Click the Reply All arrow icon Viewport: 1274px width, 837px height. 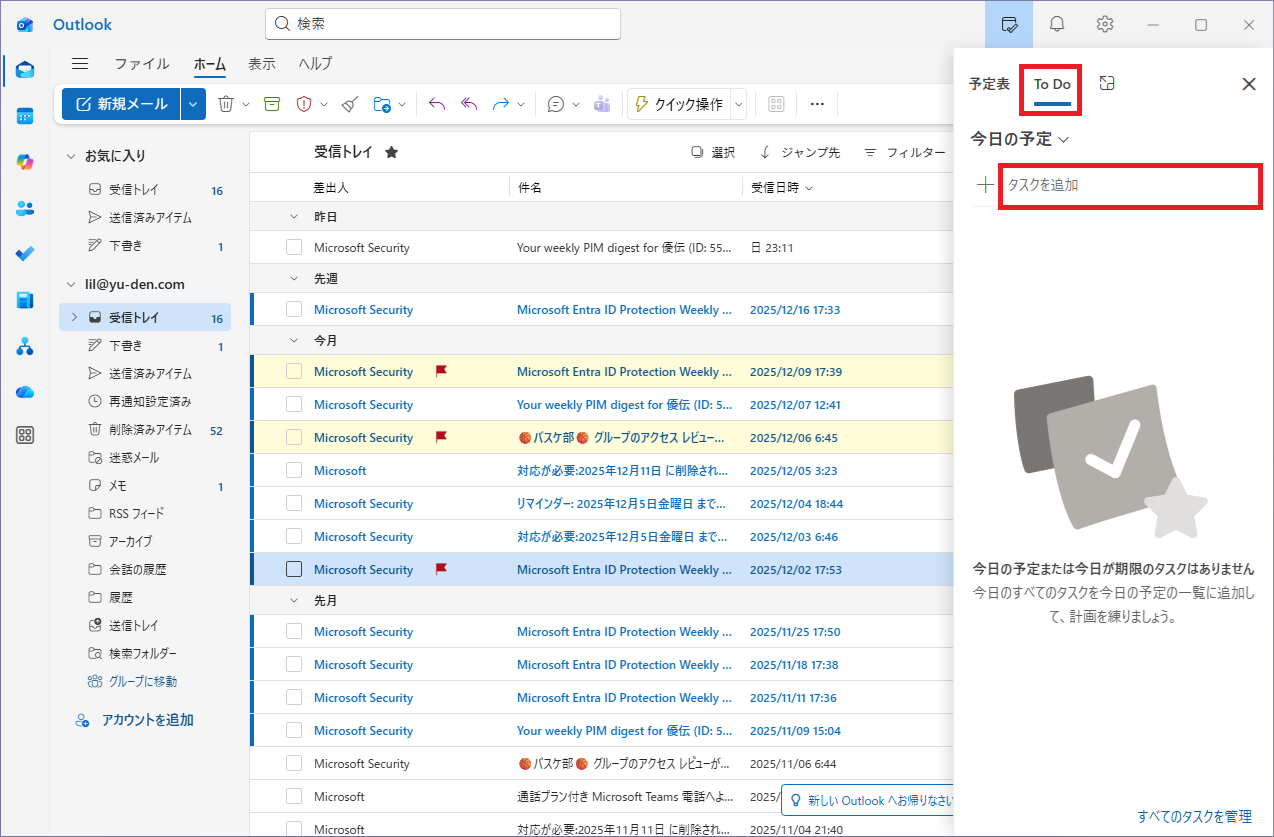(469, 104)
